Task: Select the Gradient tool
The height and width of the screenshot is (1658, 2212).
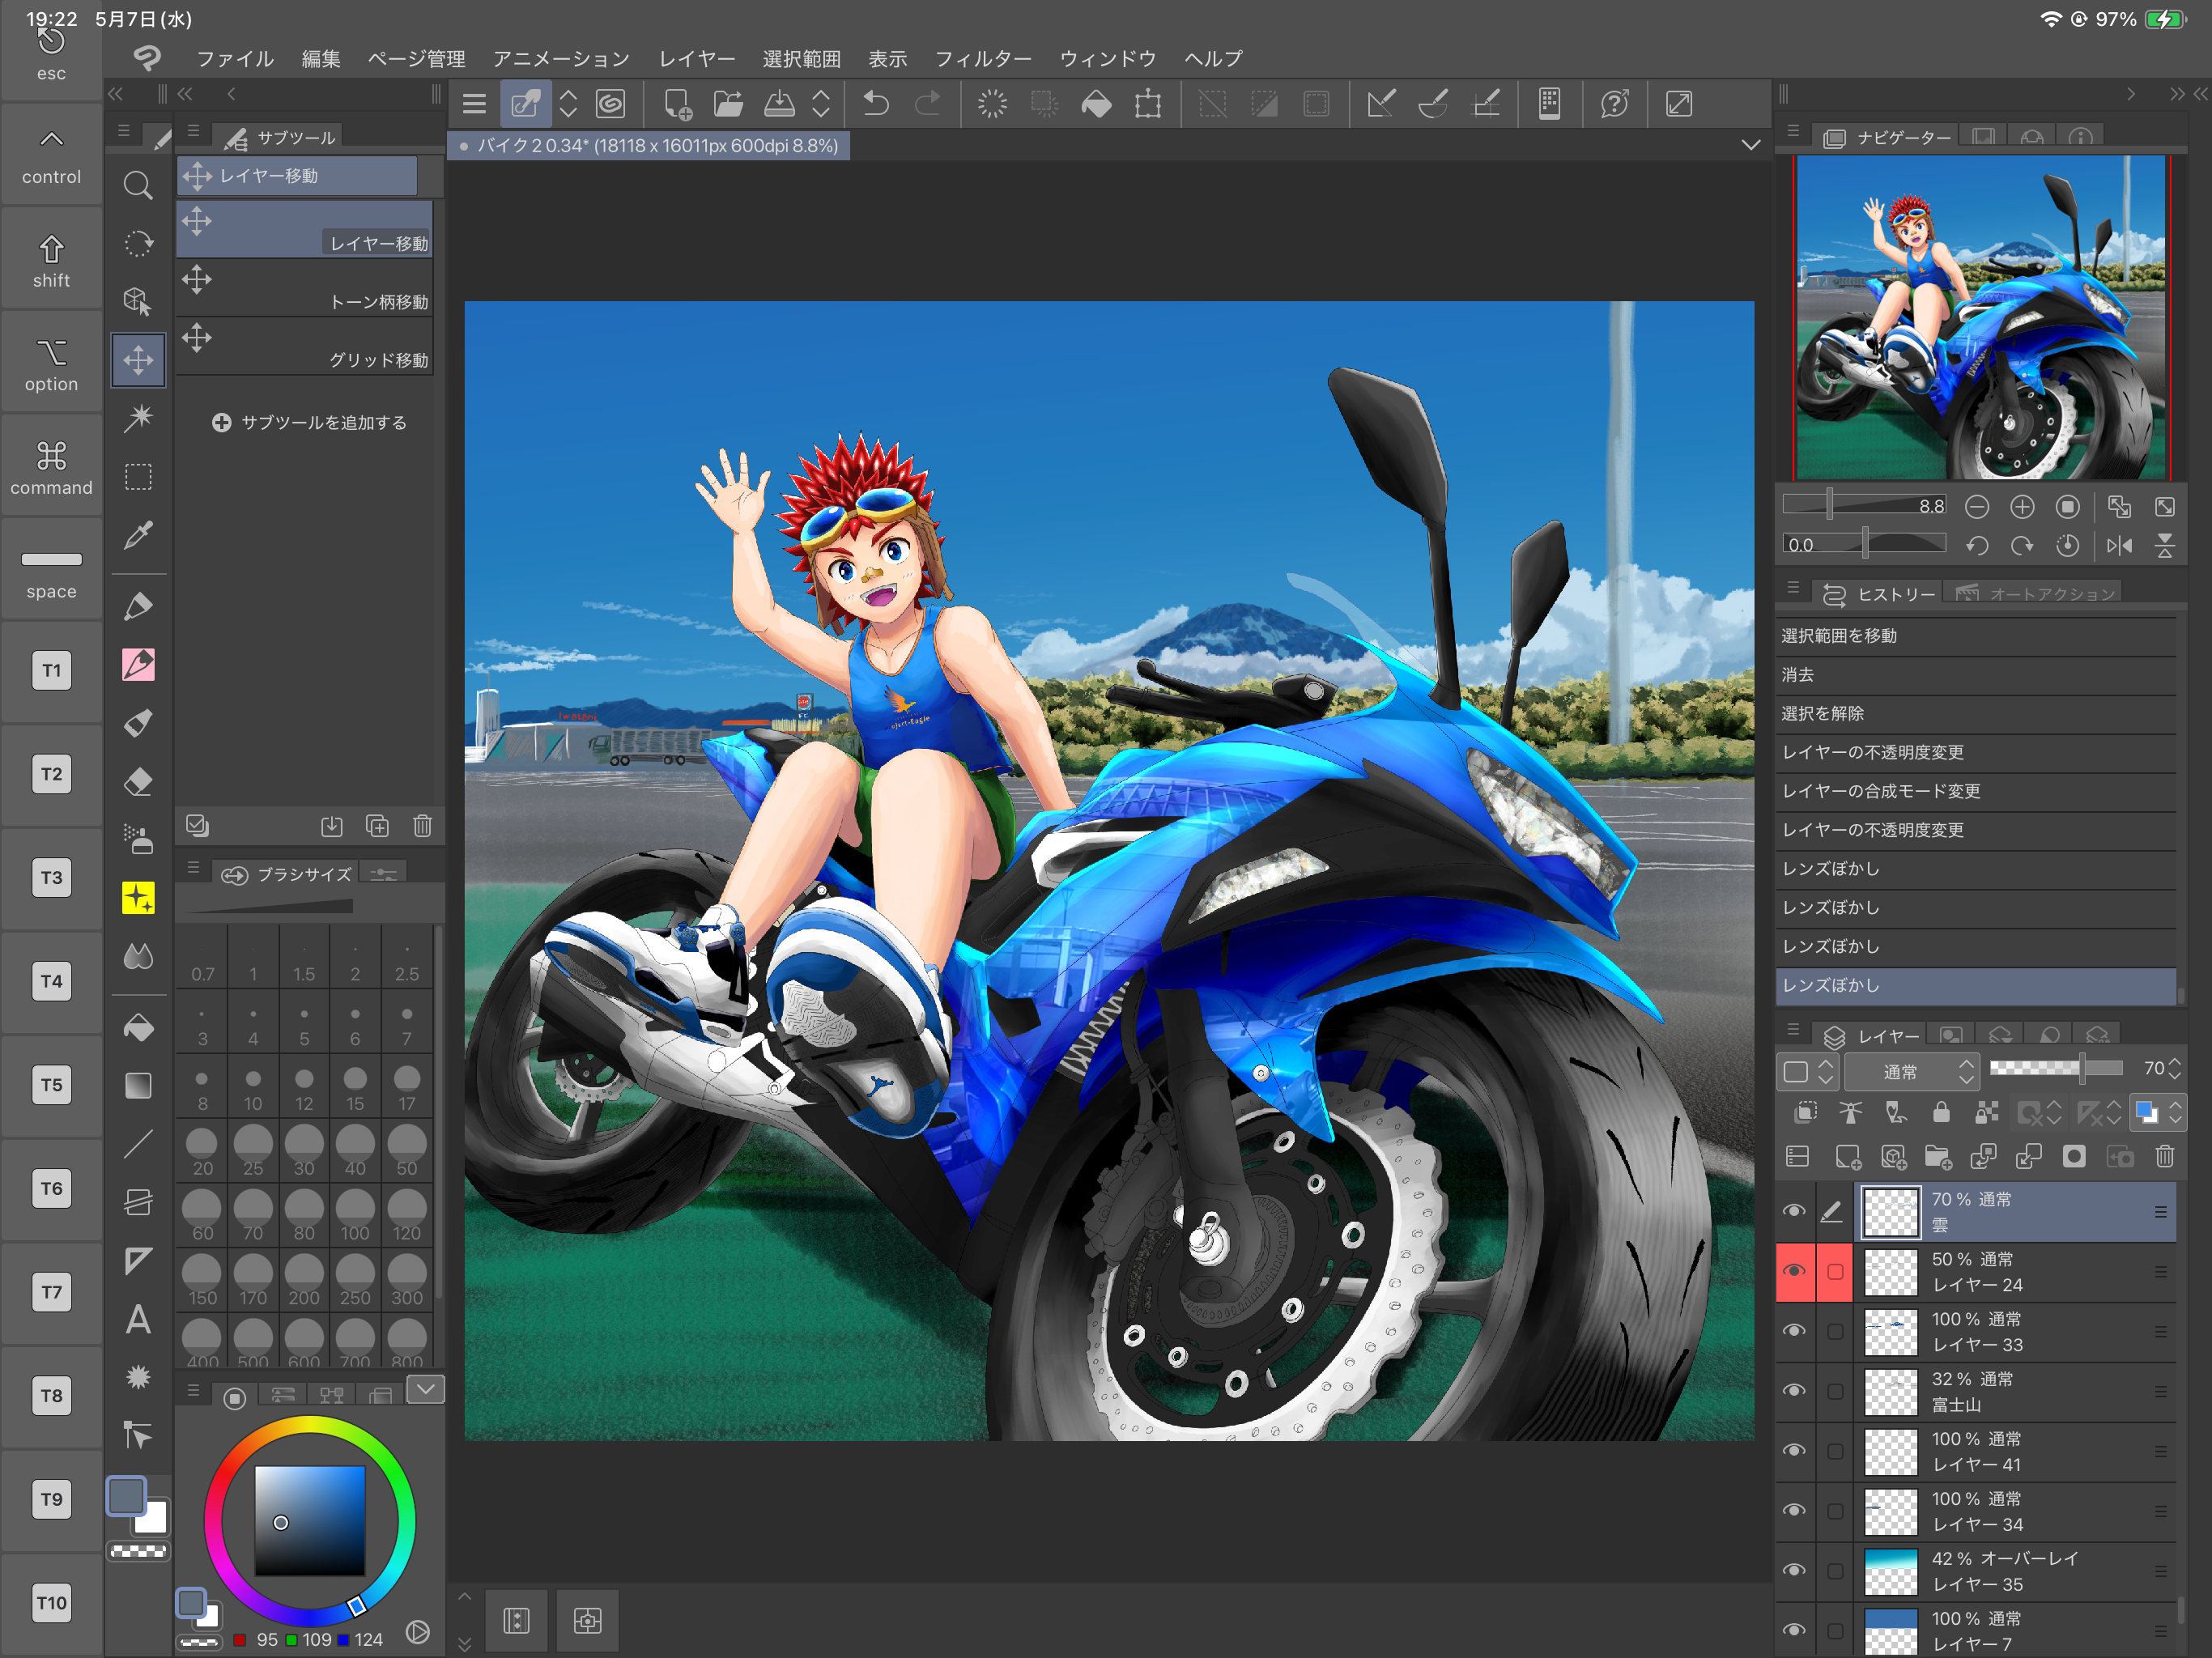Action: [x=138, y=1086]
